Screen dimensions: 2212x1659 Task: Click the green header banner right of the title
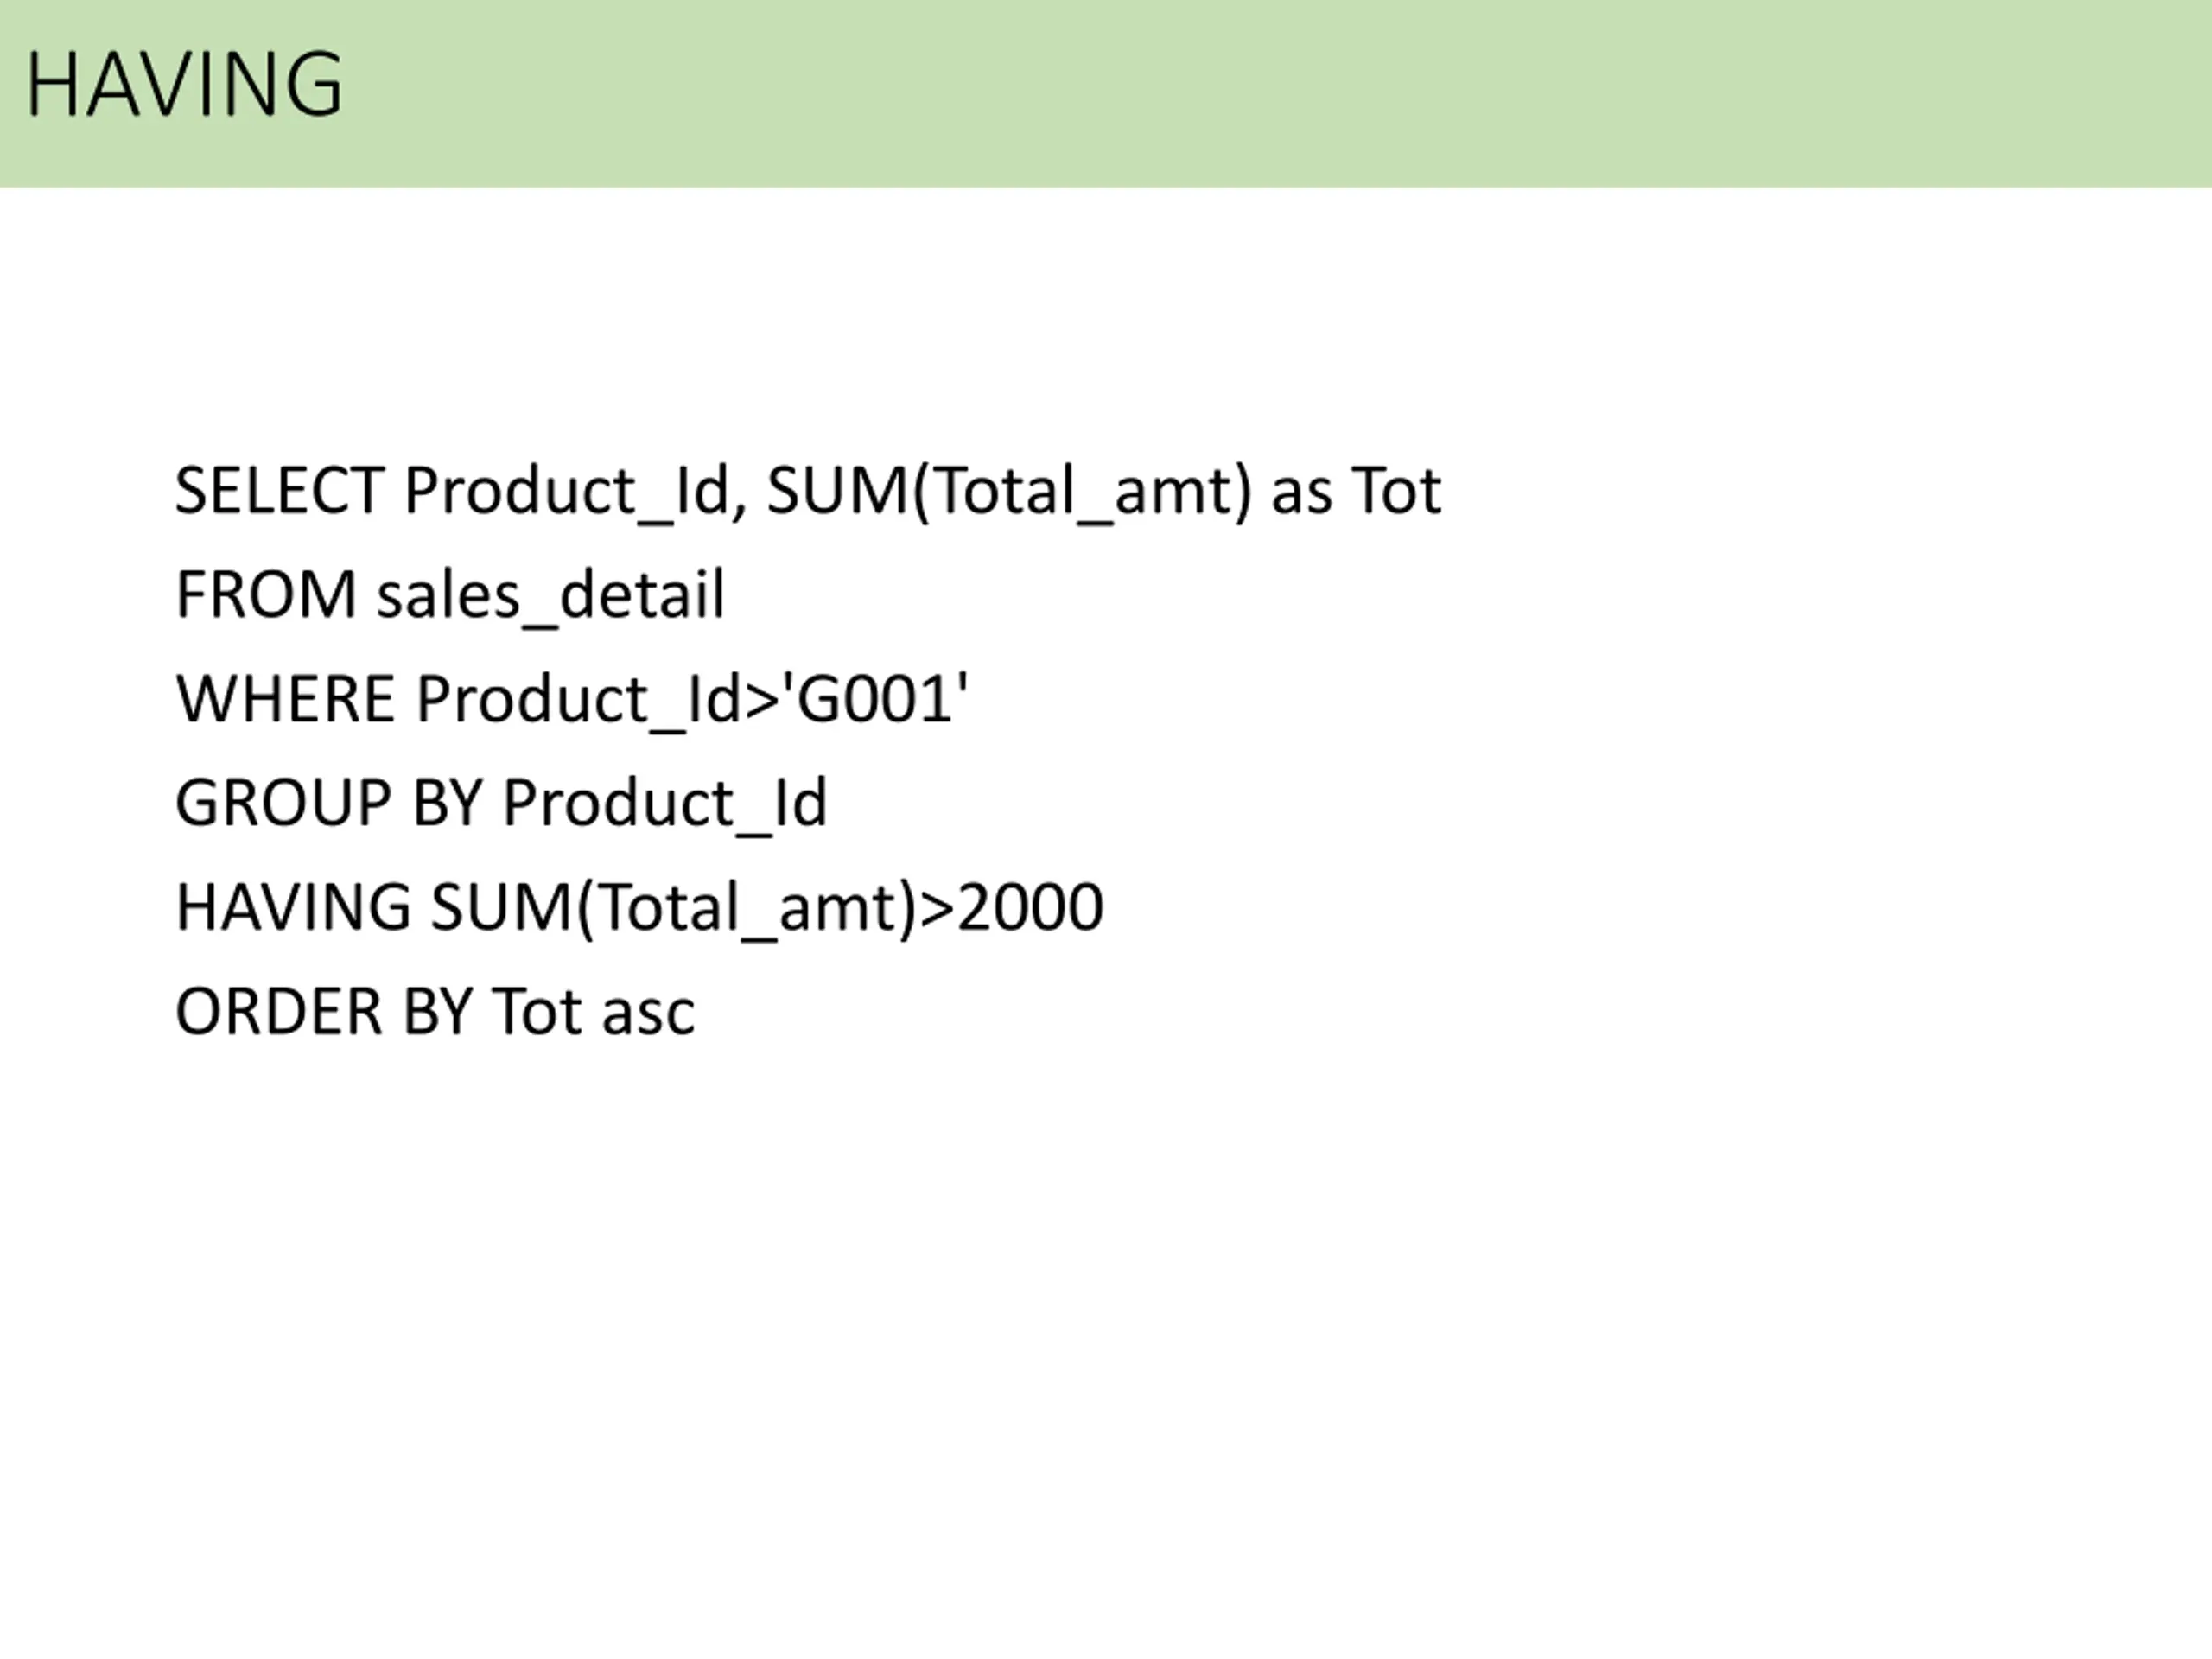coord(1300,90)
